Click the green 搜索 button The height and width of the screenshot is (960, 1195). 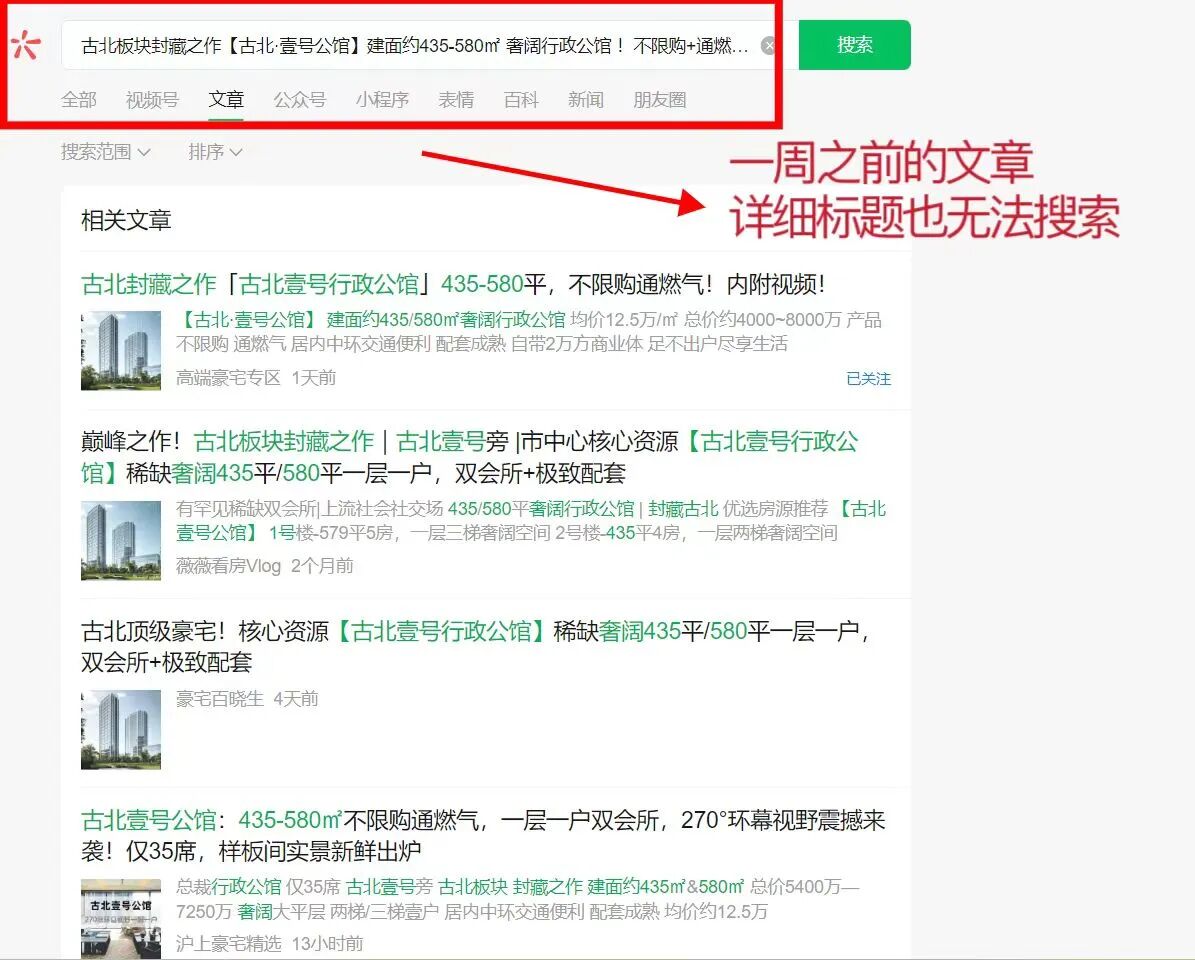pyautogui.click(x=854, y=45)
